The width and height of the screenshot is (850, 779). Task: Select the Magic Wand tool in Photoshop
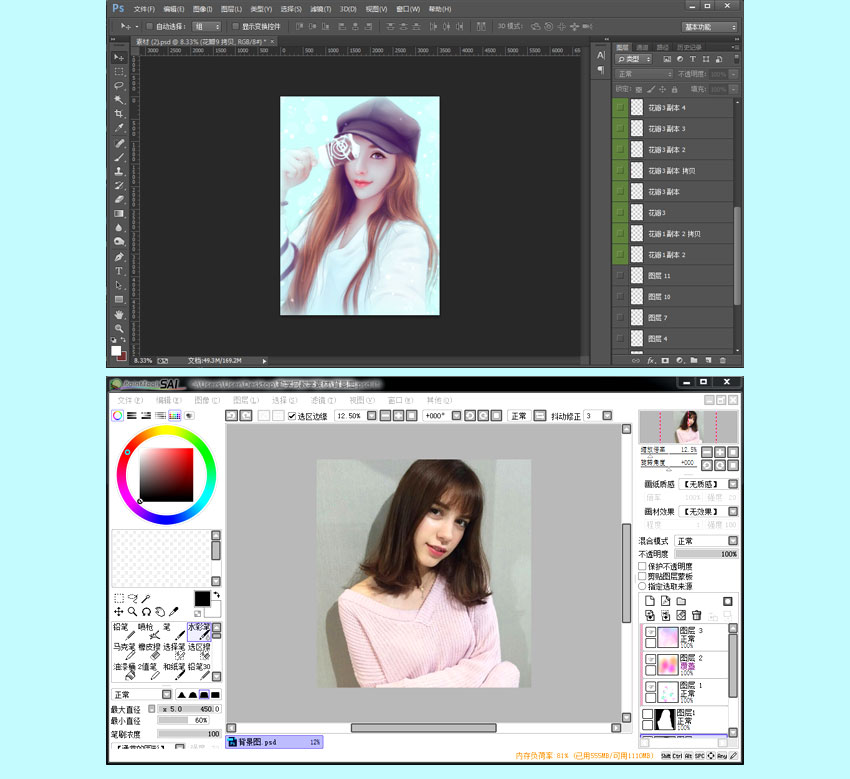click(x=119, y=100)
